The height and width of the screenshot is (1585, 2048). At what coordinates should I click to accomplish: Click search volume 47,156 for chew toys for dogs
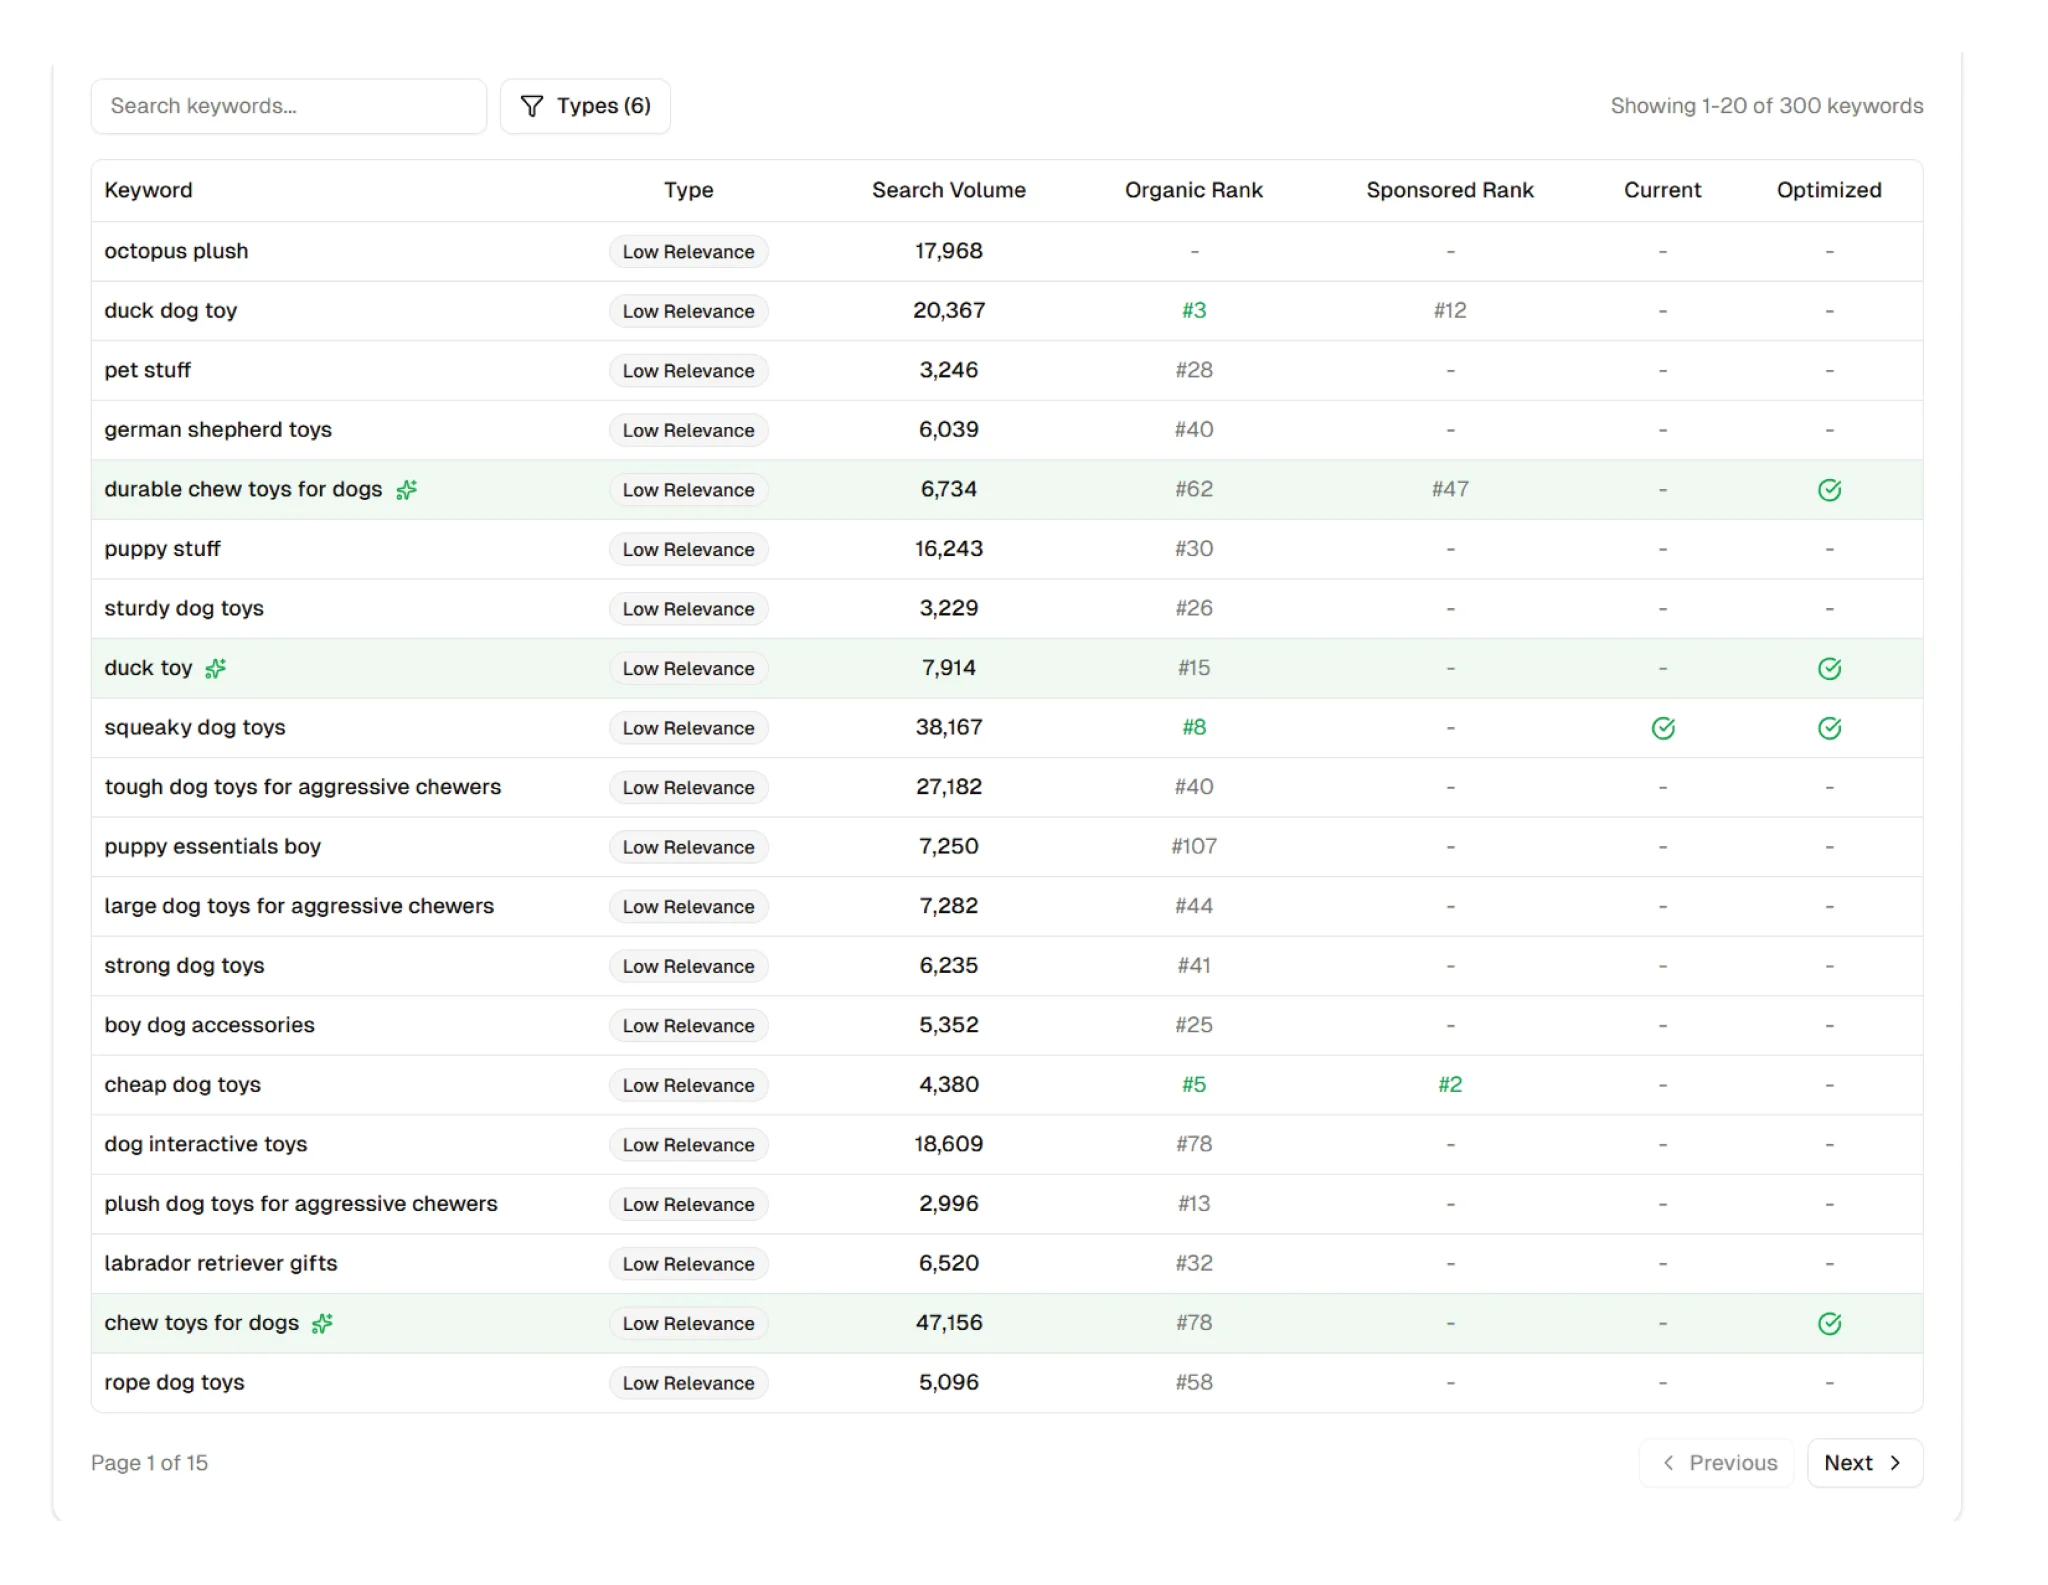[948, 1323]
